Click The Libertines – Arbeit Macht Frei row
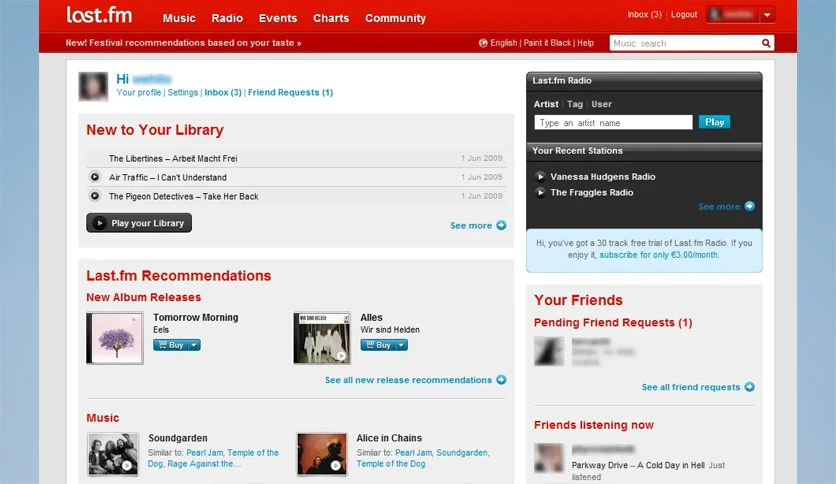Viewport: 836px width, 484px height. tap(296, 158)
